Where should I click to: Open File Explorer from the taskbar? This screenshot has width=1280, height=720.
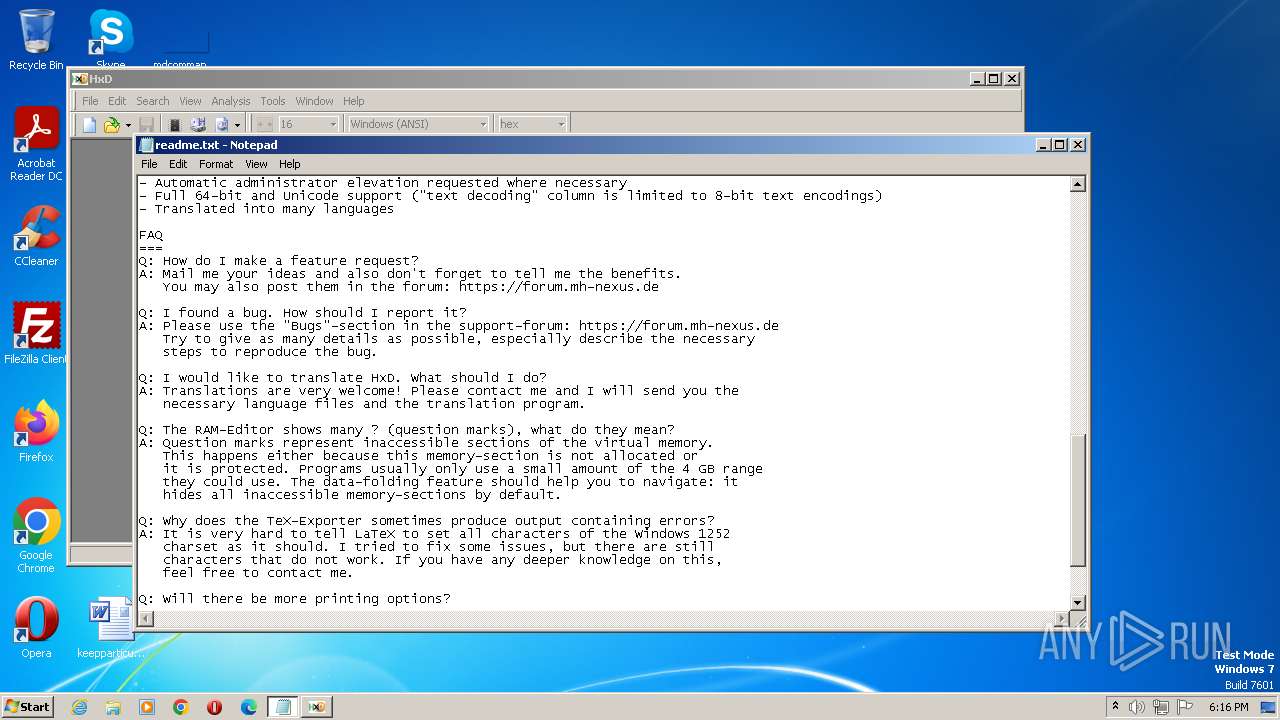(113, 707)
